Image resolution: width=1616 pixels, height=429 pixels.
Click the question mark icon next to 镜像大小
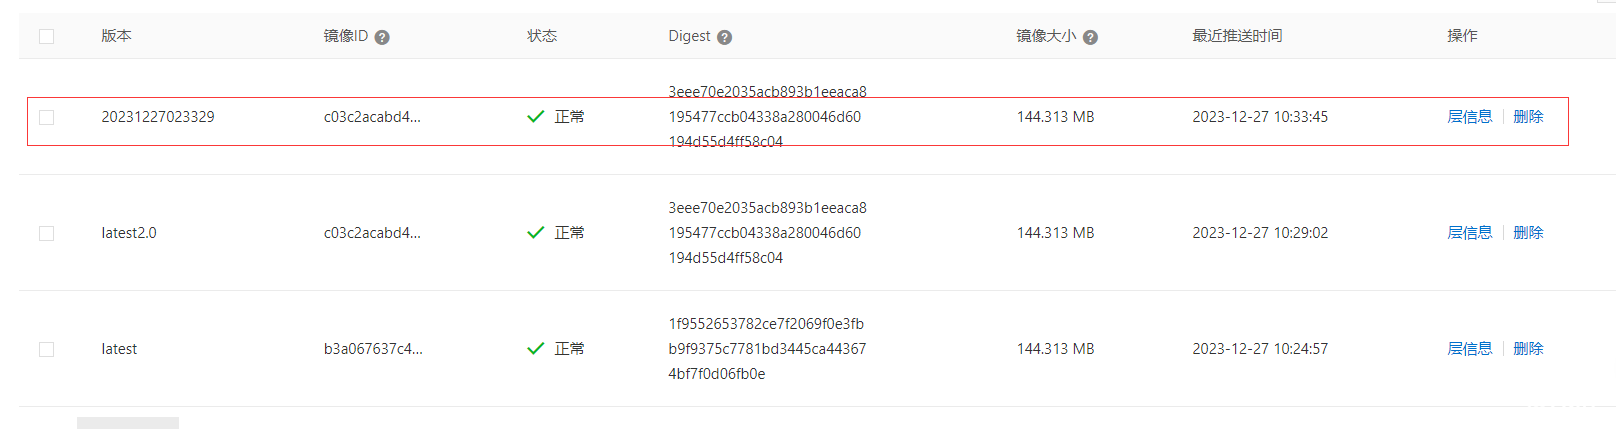1090,37
